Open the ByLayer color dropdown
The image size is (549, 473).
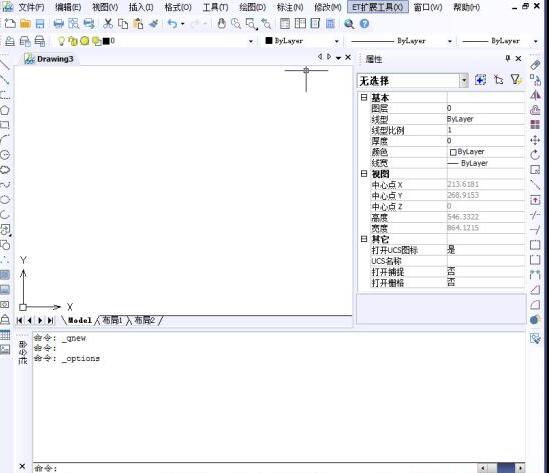coord(336,41)
